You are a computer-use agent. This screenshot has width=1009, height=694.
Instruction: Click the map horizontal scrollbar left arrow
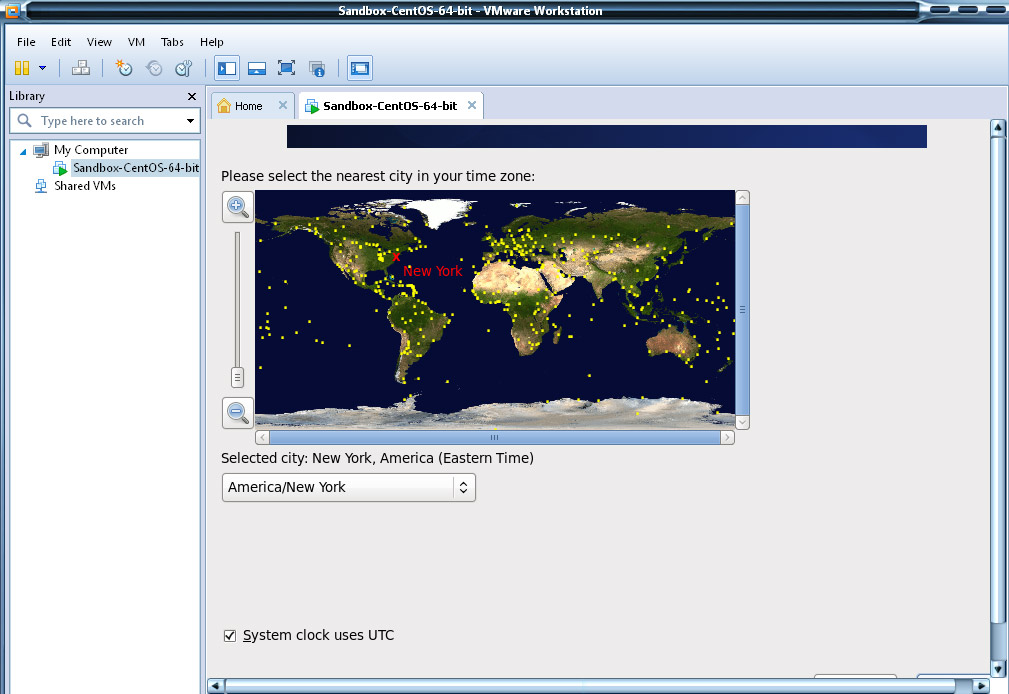[263, 438]
